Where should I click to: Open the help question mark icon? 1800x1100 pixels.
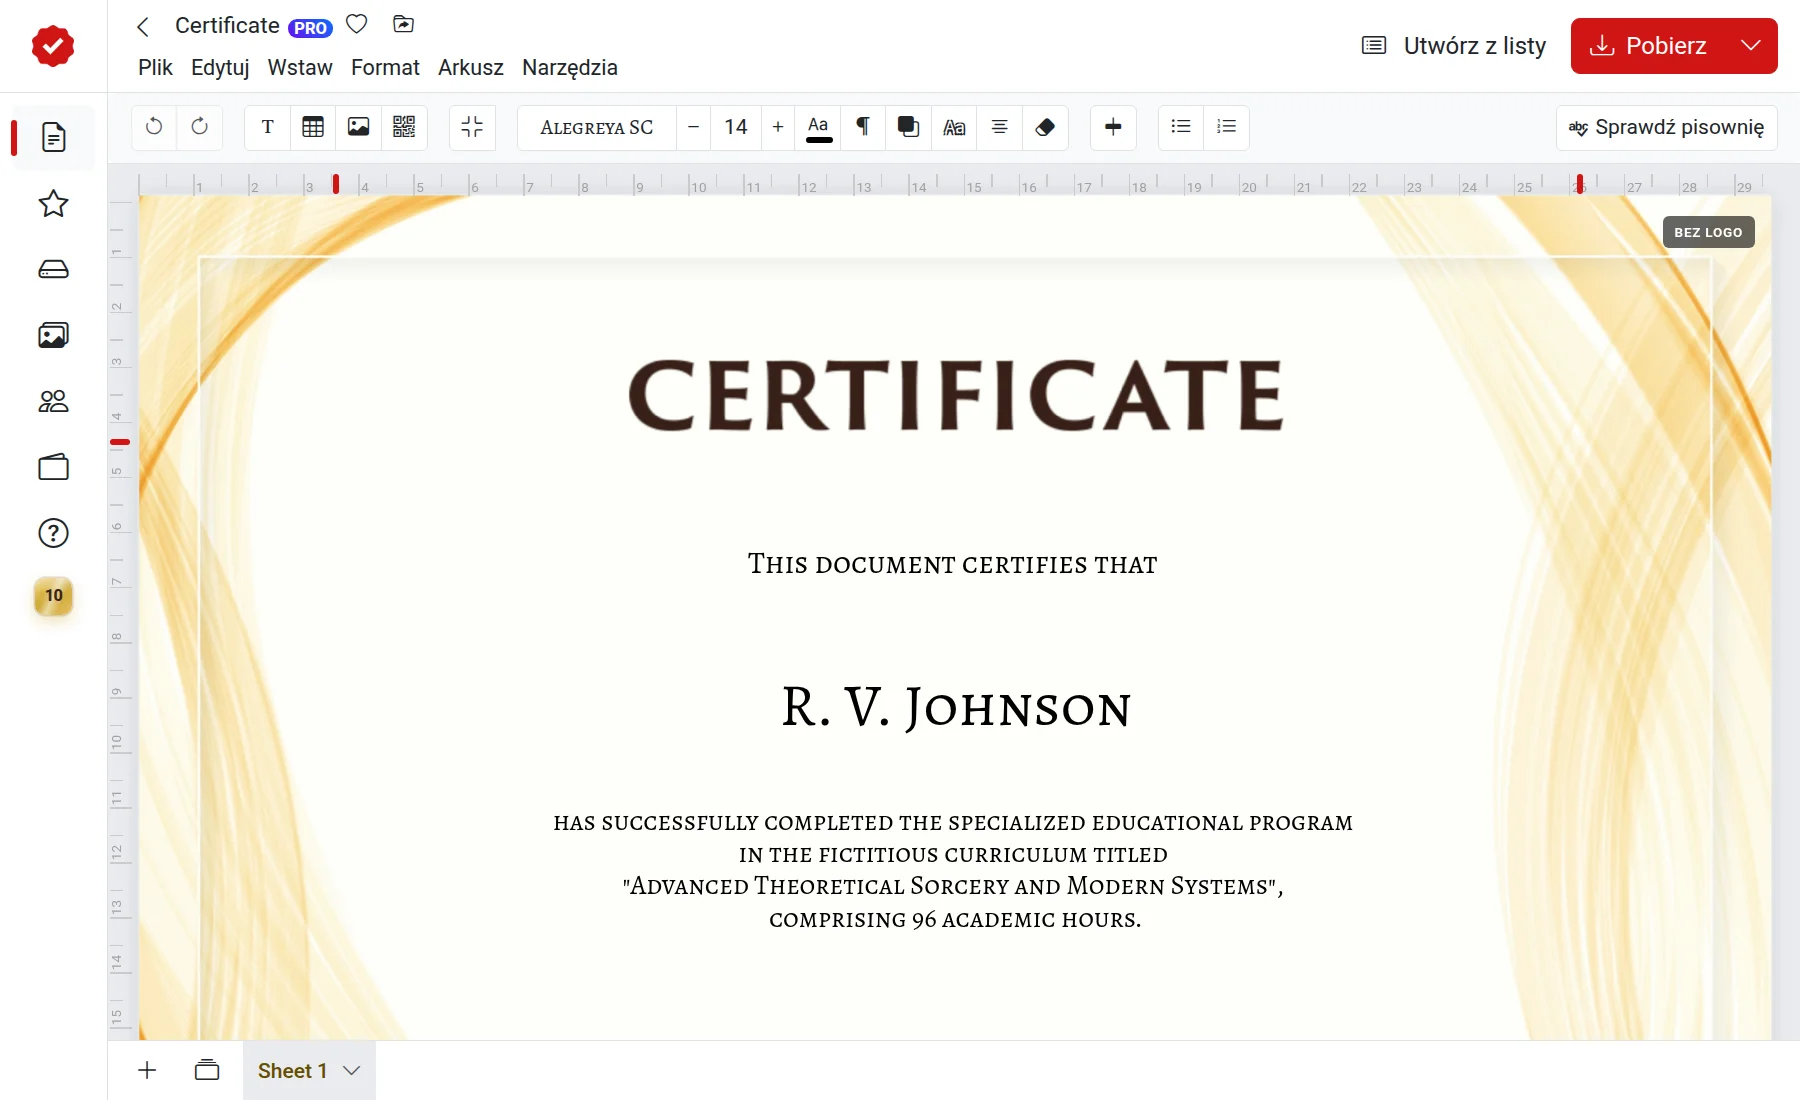(53, 533)
